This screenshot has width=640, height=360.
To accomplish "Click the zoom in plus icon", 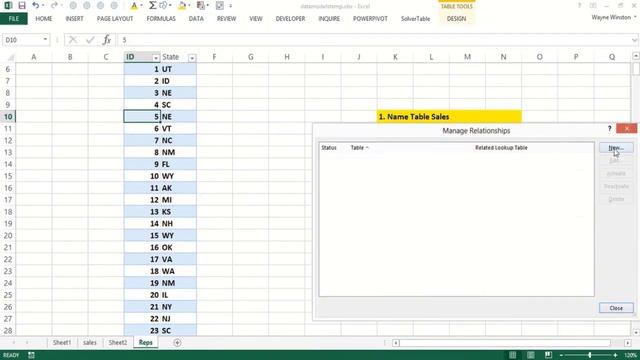I will [x=616, y=355].
